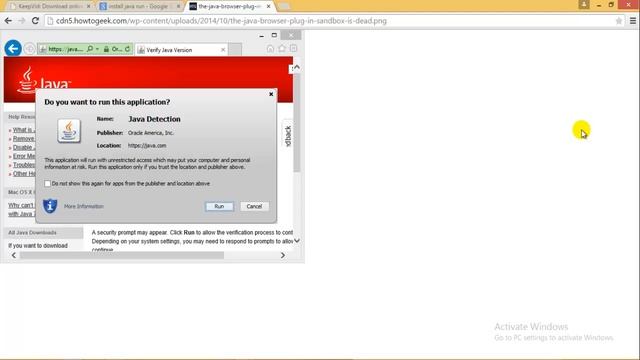
Task: Click the scroll down arrow of Java page
Action: [x=297, y=241]
